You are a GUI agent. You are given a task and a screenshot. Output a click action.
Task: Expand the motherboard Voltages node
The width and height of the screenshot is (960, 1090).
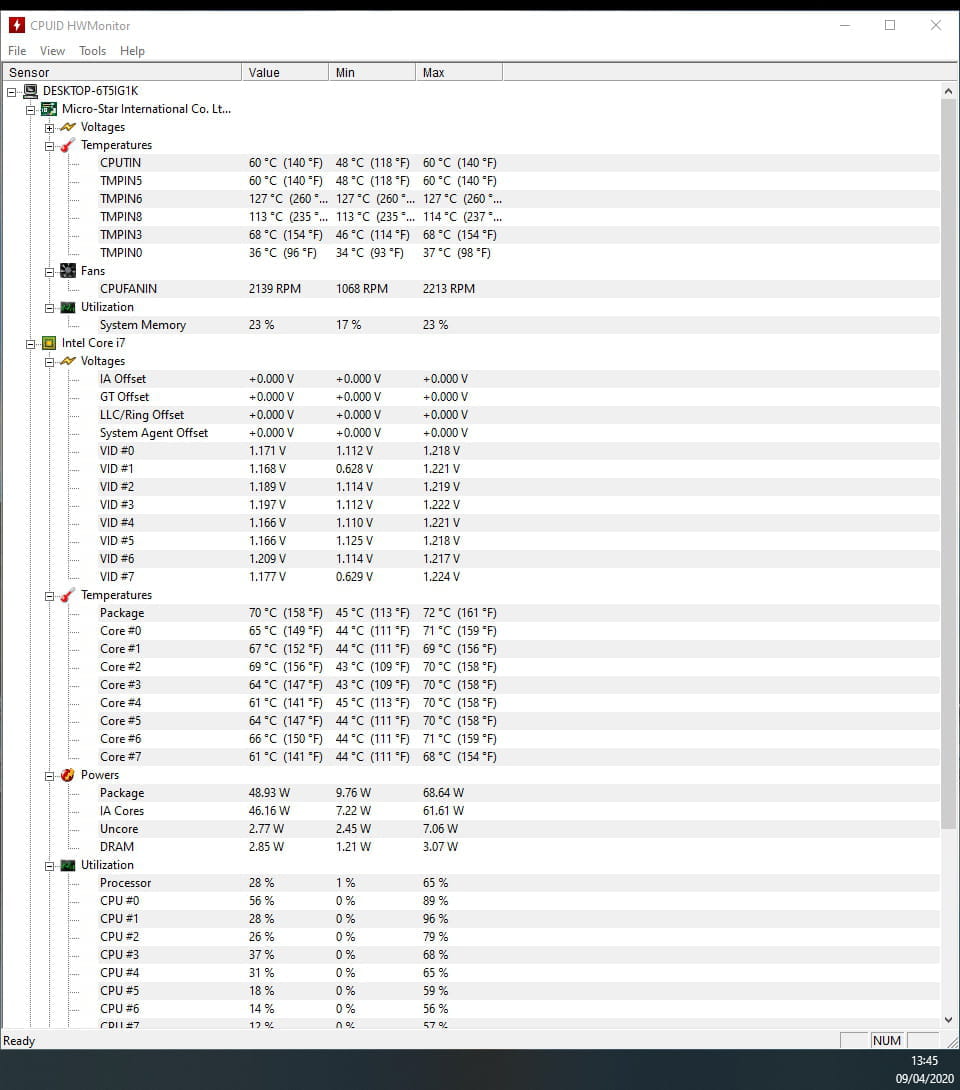[49, 128]
